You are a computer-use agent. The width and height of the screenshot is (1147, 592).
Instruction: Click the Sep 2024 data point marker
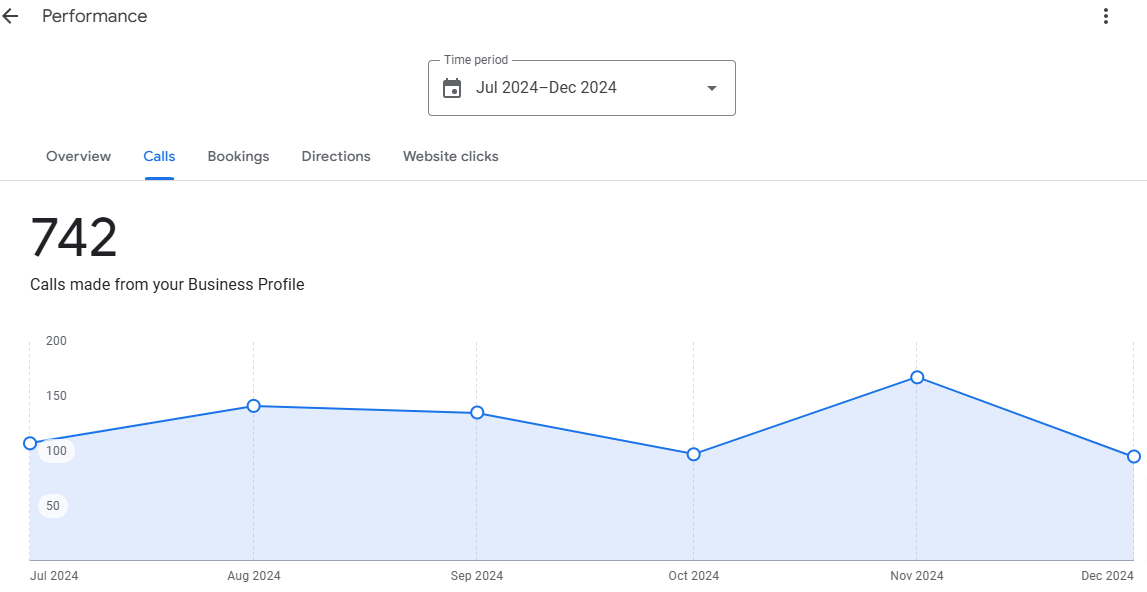477,413
